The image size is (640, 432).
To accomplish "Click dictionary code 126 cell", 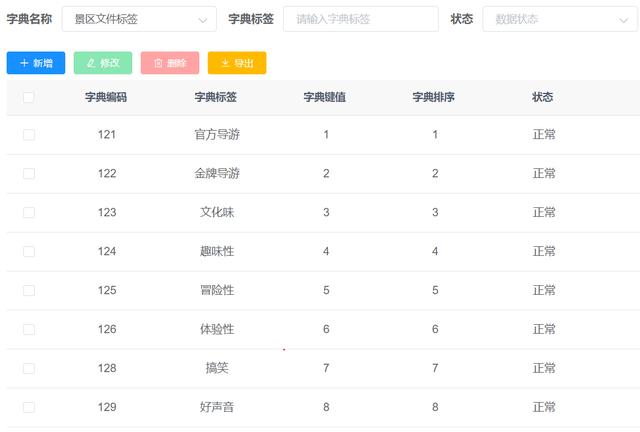I will [107, 329].
